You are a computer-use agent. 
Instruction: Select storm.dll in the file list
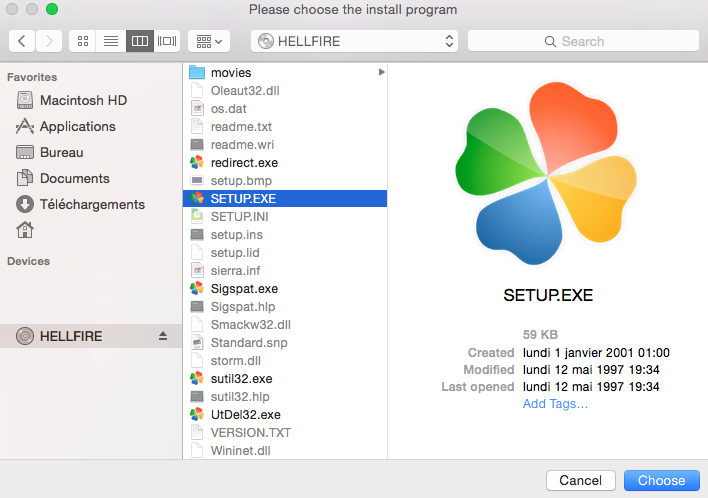click(285, 361)
